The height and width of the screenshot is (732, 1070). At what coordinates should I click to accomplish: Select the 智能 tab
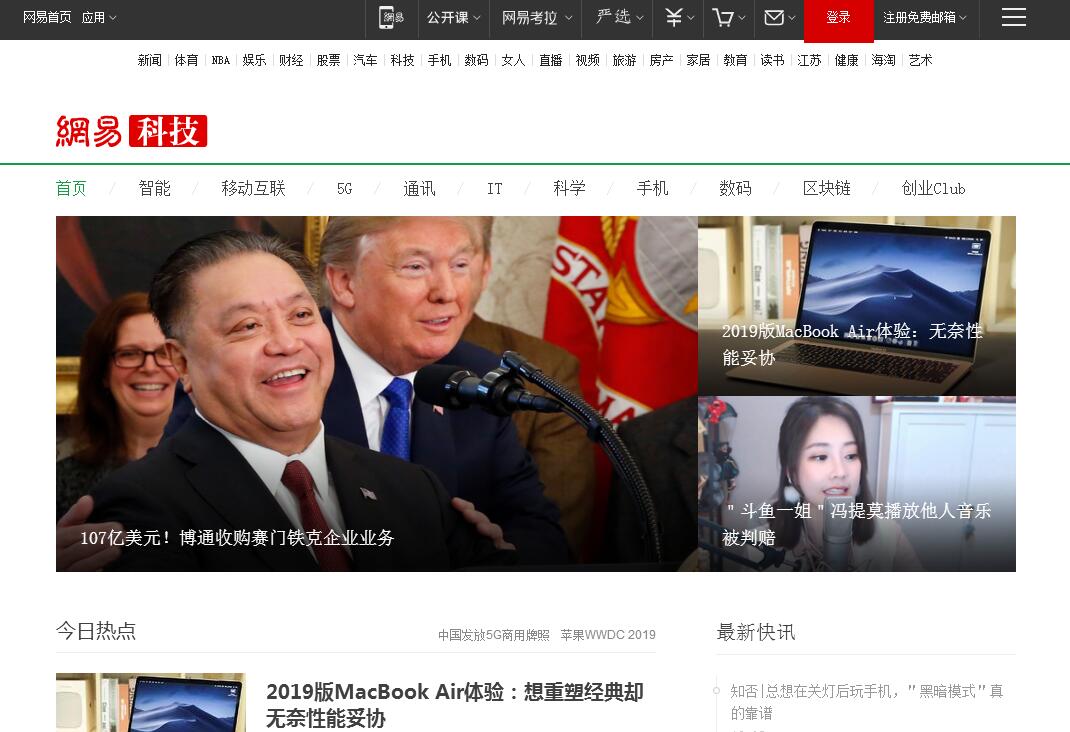(x=155, y=188)
